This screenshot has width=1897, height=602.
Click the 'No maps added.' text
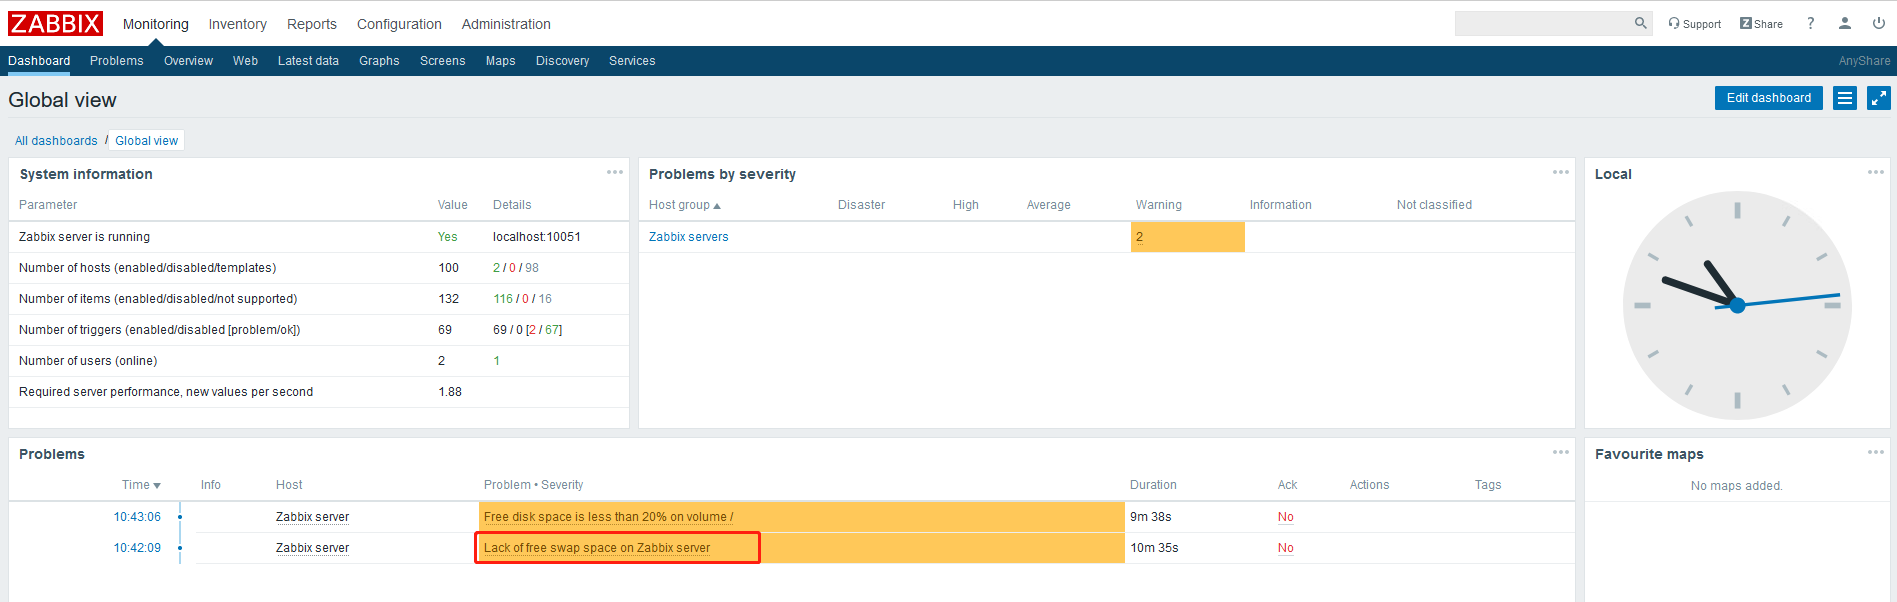[1737, 486]
